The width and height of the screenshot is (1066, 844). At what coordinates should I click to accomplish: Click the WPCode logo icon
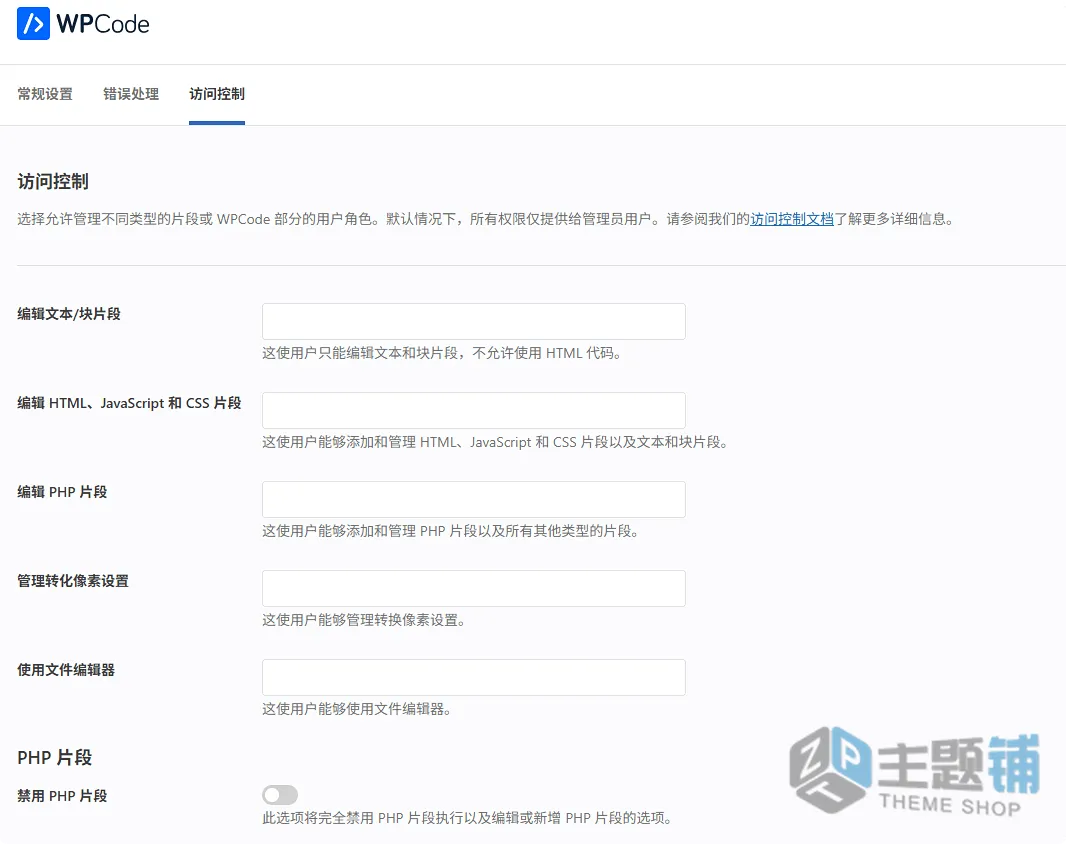coord(33,24)
